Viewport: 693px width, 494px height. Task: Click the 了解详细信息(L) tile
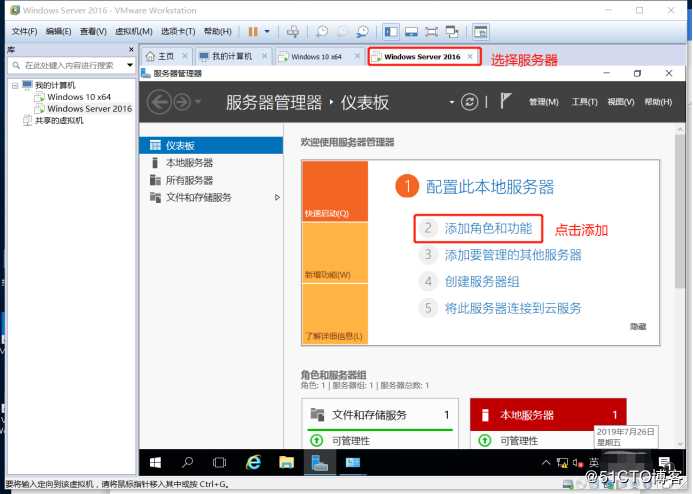[x=335, y=313]
